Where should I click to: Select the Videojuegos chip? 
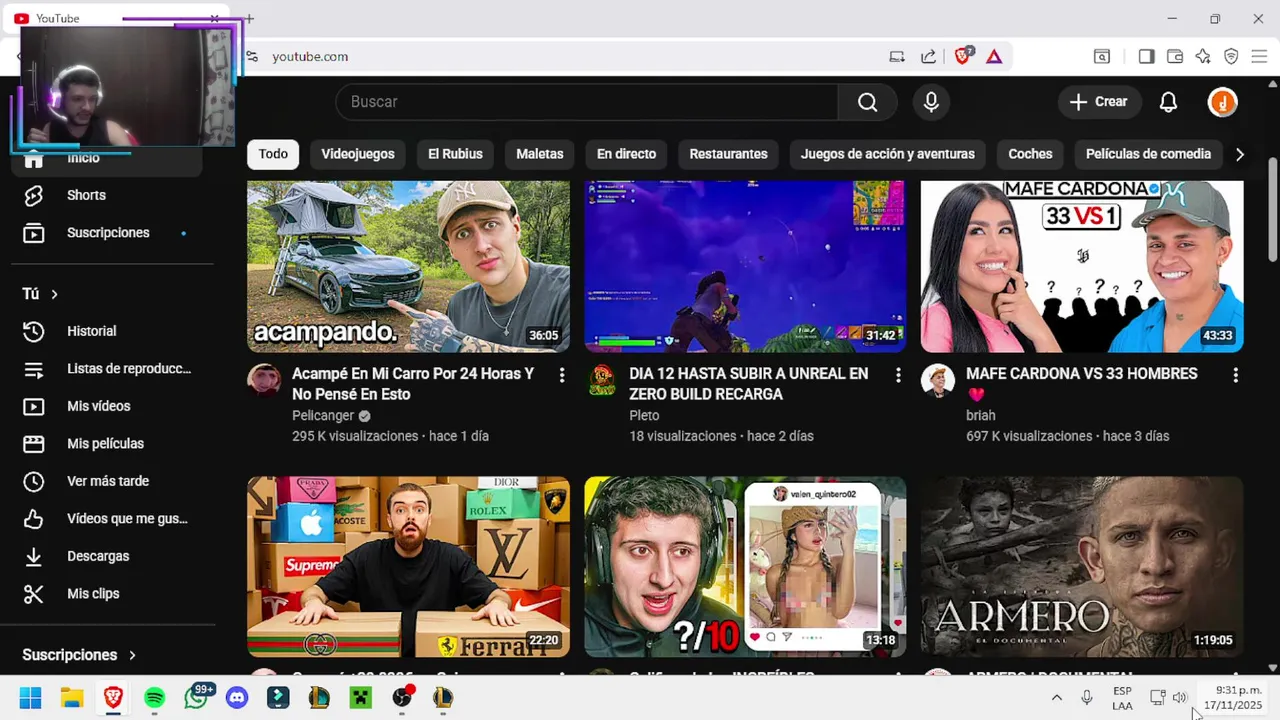(x=358, y=154)
